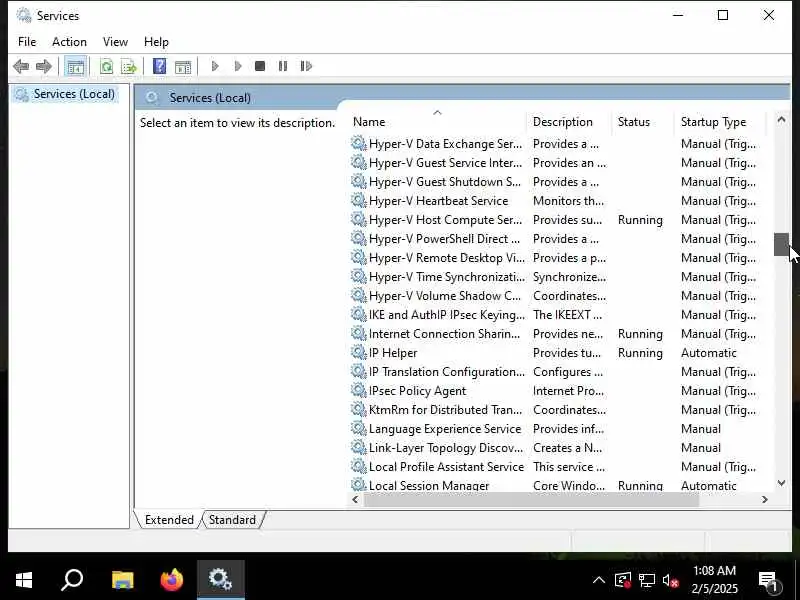Image resolution: width=800 pixels, height=600 pixels.
Task: Click Services gear icon in taskbar
Action: pos(220,580)
